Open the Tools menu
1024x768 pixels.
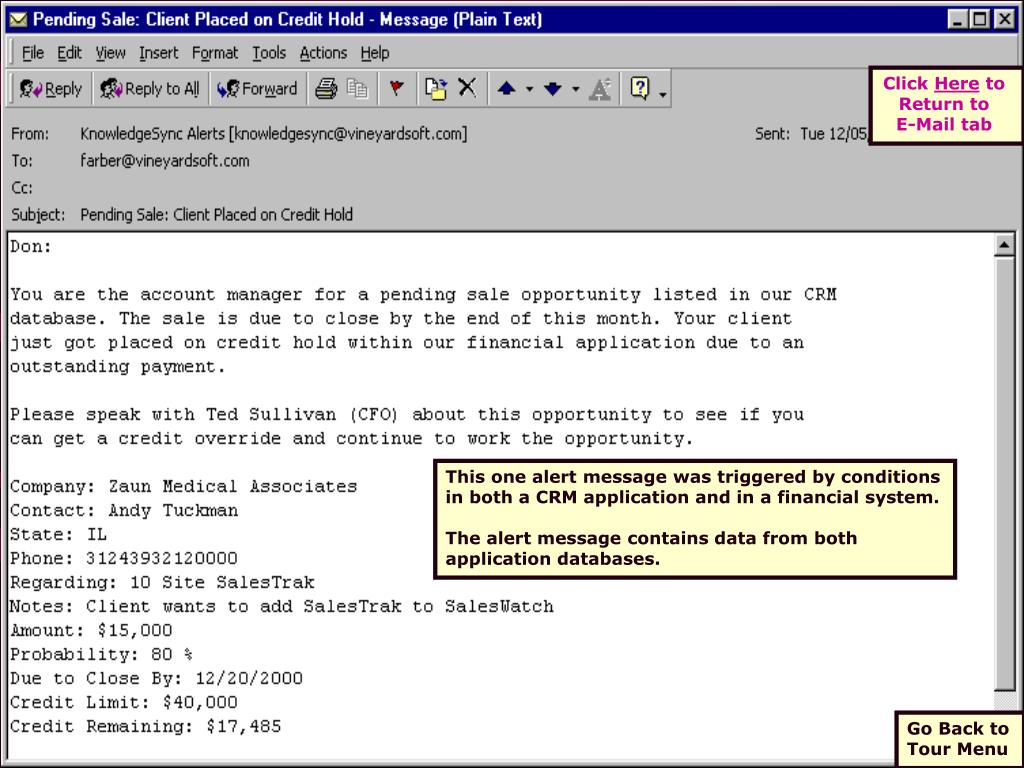tap(269, 53)
